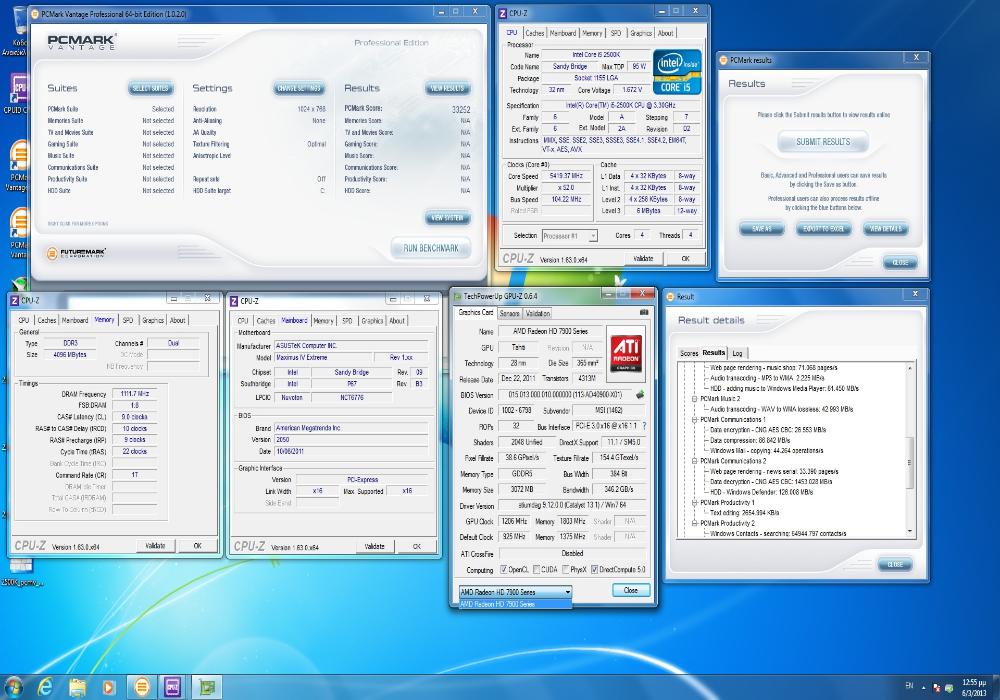Image resolution: width=1000 pixels, height=700 pixels.
Task: Open Windows Explorer folder icon in taskbar
Action: (x=77, y=687)
